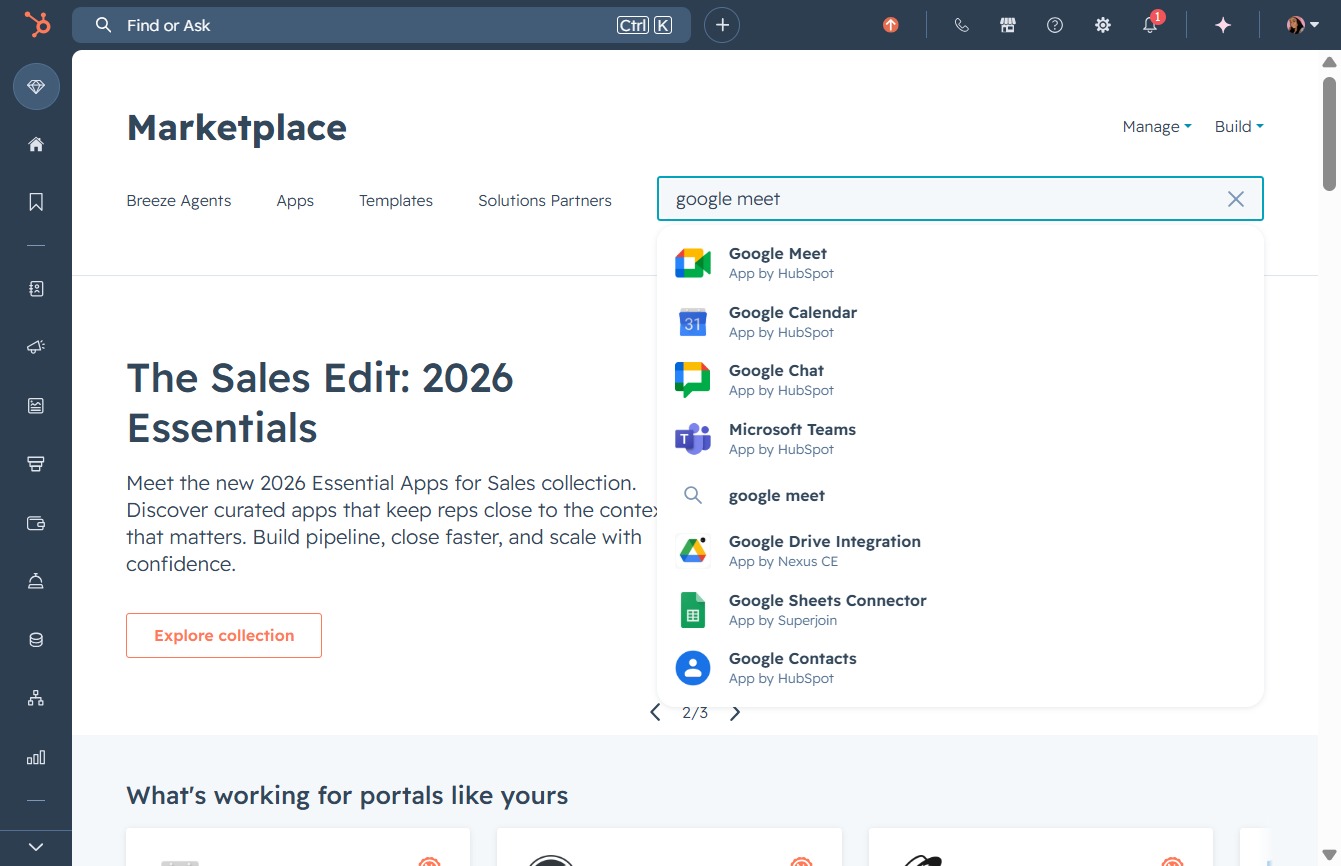Click the create new plus button

(722, 25)
